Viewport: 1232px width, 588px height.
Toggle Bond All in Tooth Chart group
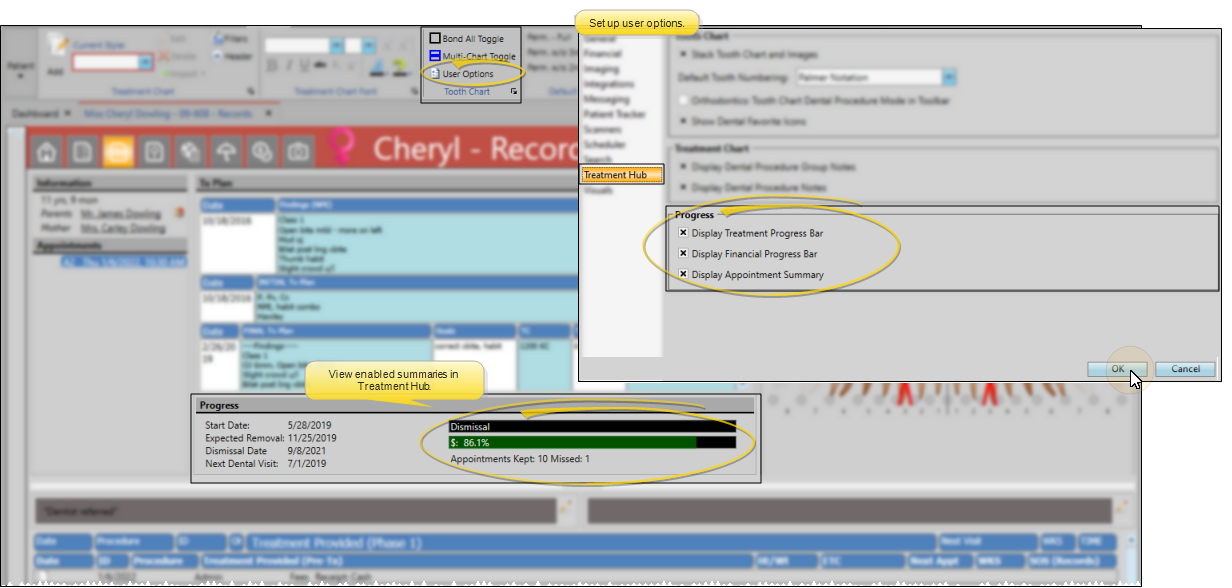tap(435, 39)
